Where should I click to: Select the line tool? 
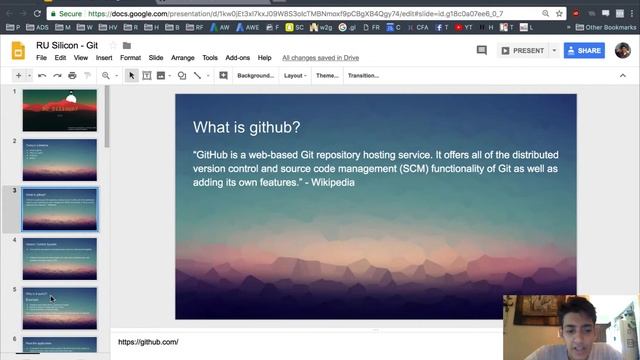click(198, 76)
